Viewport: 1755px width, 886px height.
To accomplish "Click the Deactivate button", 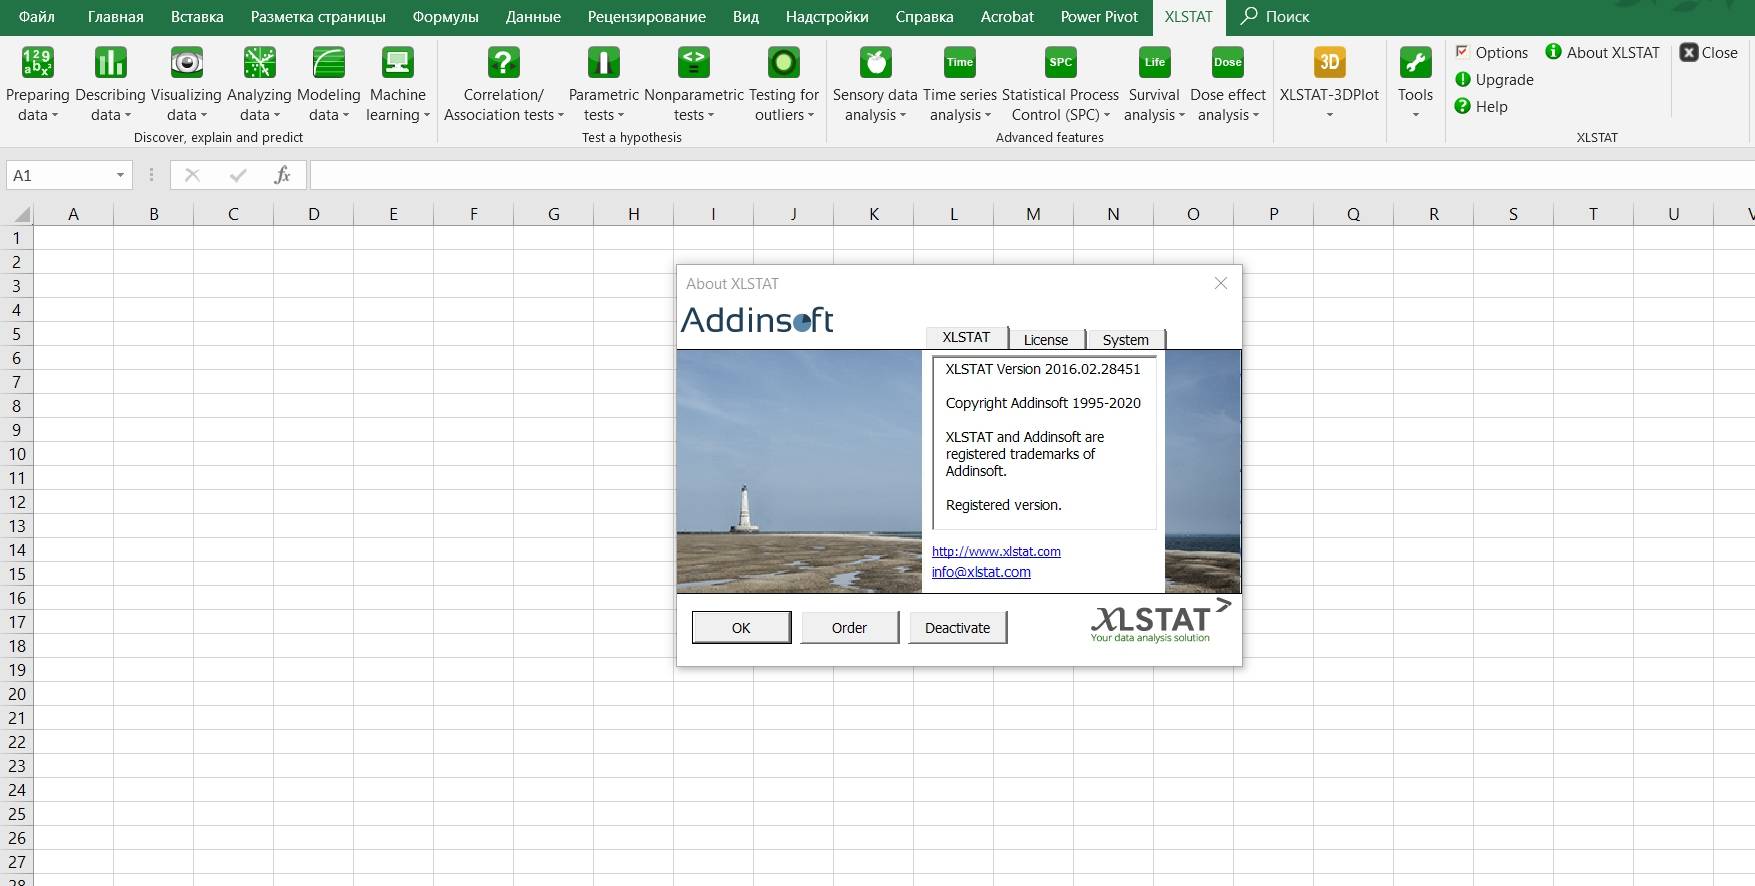I will 957,628.
